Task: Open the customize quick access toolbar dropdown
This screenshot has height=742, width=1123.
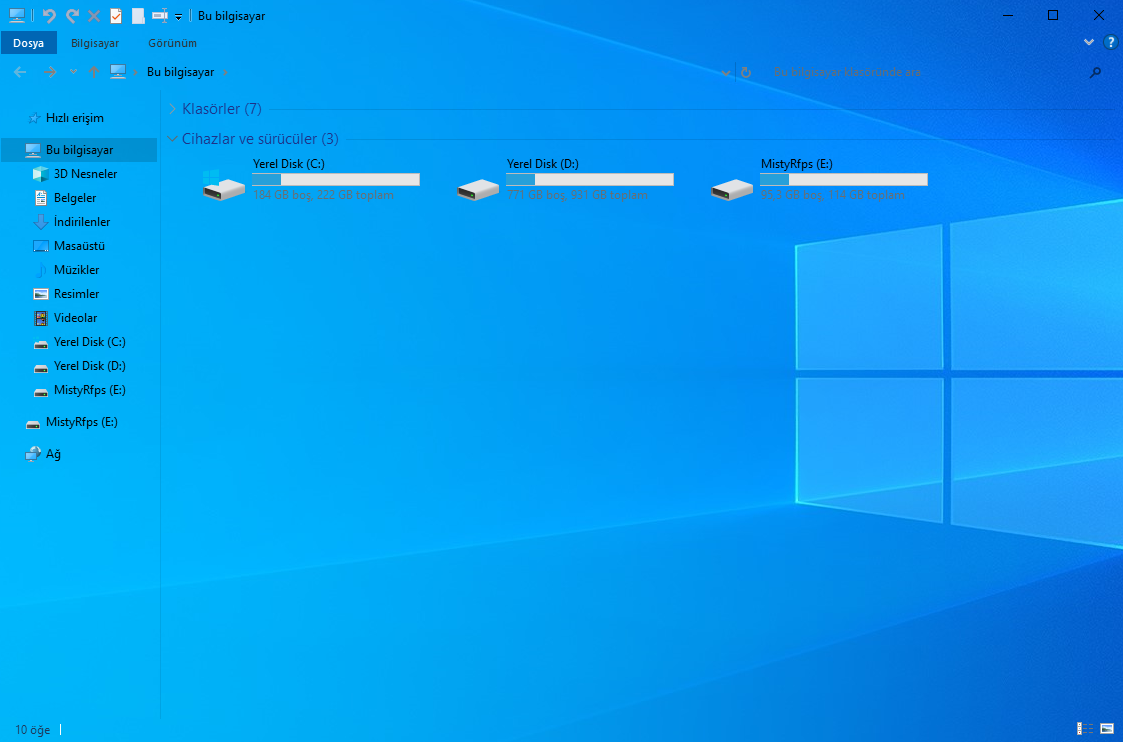Action: click(x=178, y=16)
